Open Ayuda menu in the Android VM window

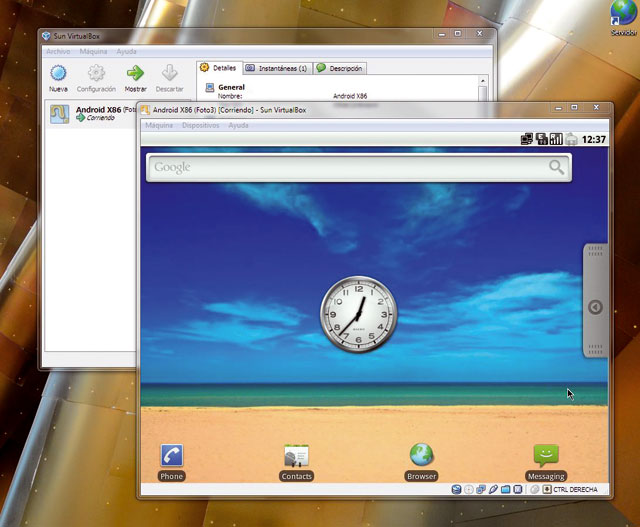(238, 125)
